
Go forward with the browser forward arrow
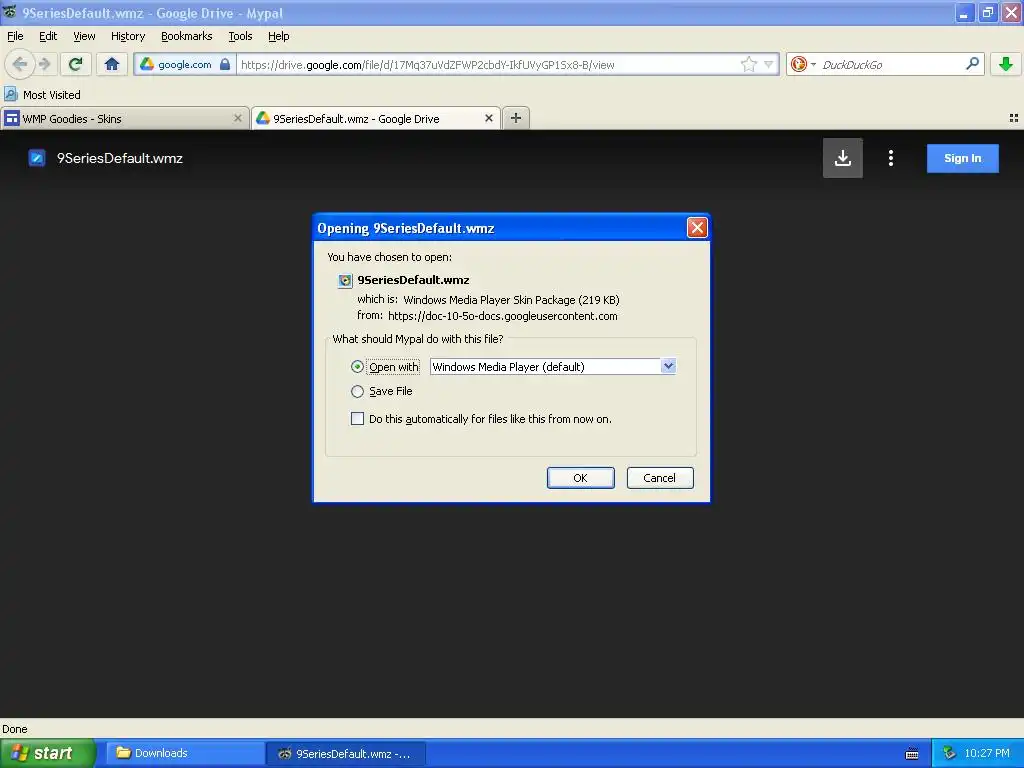click(x=44, y=64)
